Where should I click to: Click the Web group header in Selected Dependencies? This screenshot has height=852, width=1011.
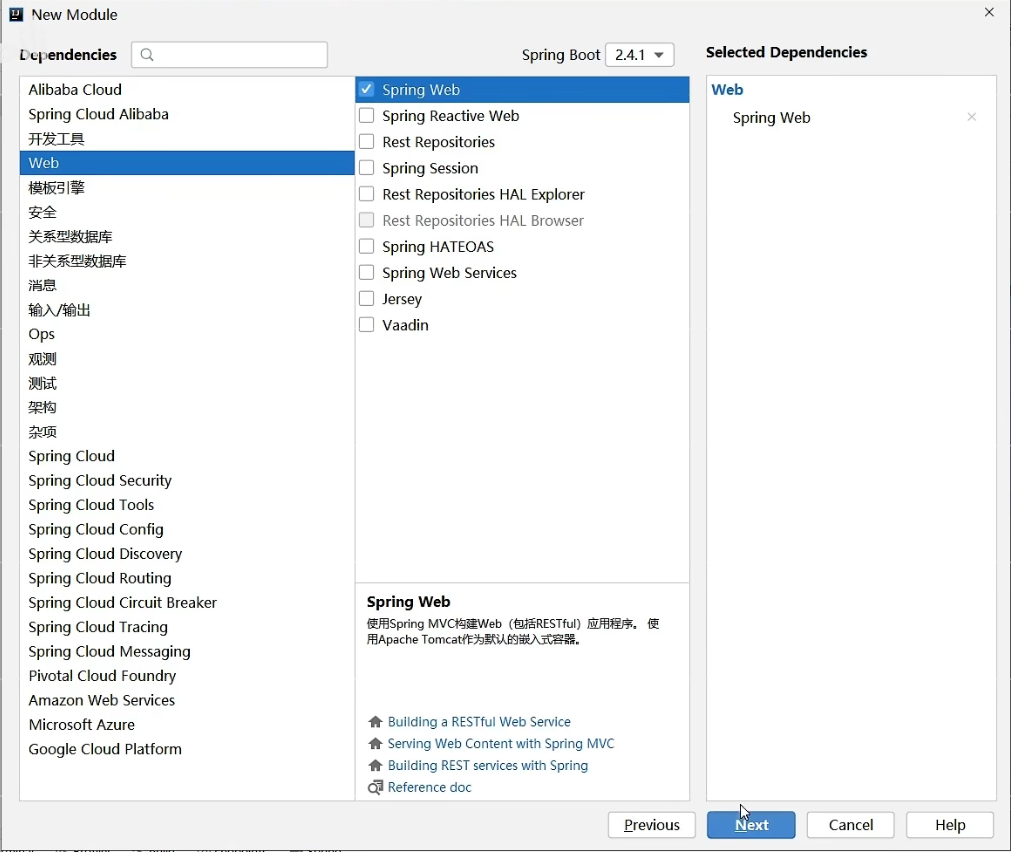pos(727,90)
